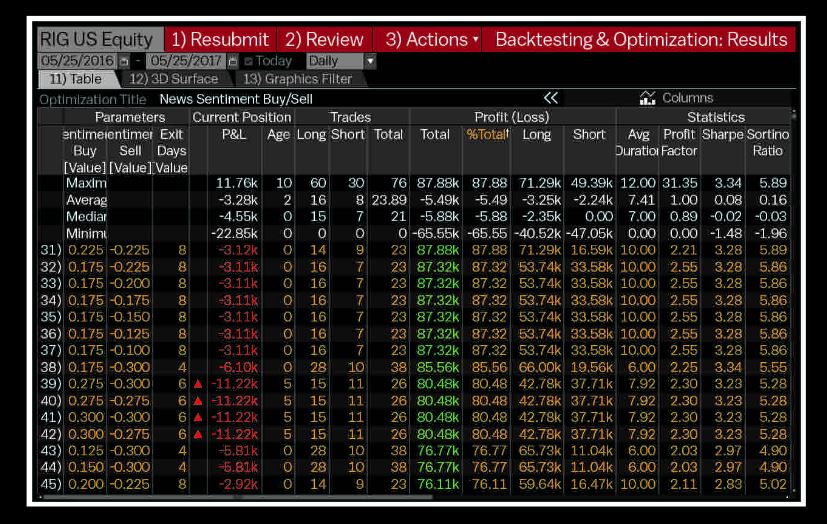Expand the Actions dropdown menu
This screenshot has width=827, height=524.
(x=474, y=40)
